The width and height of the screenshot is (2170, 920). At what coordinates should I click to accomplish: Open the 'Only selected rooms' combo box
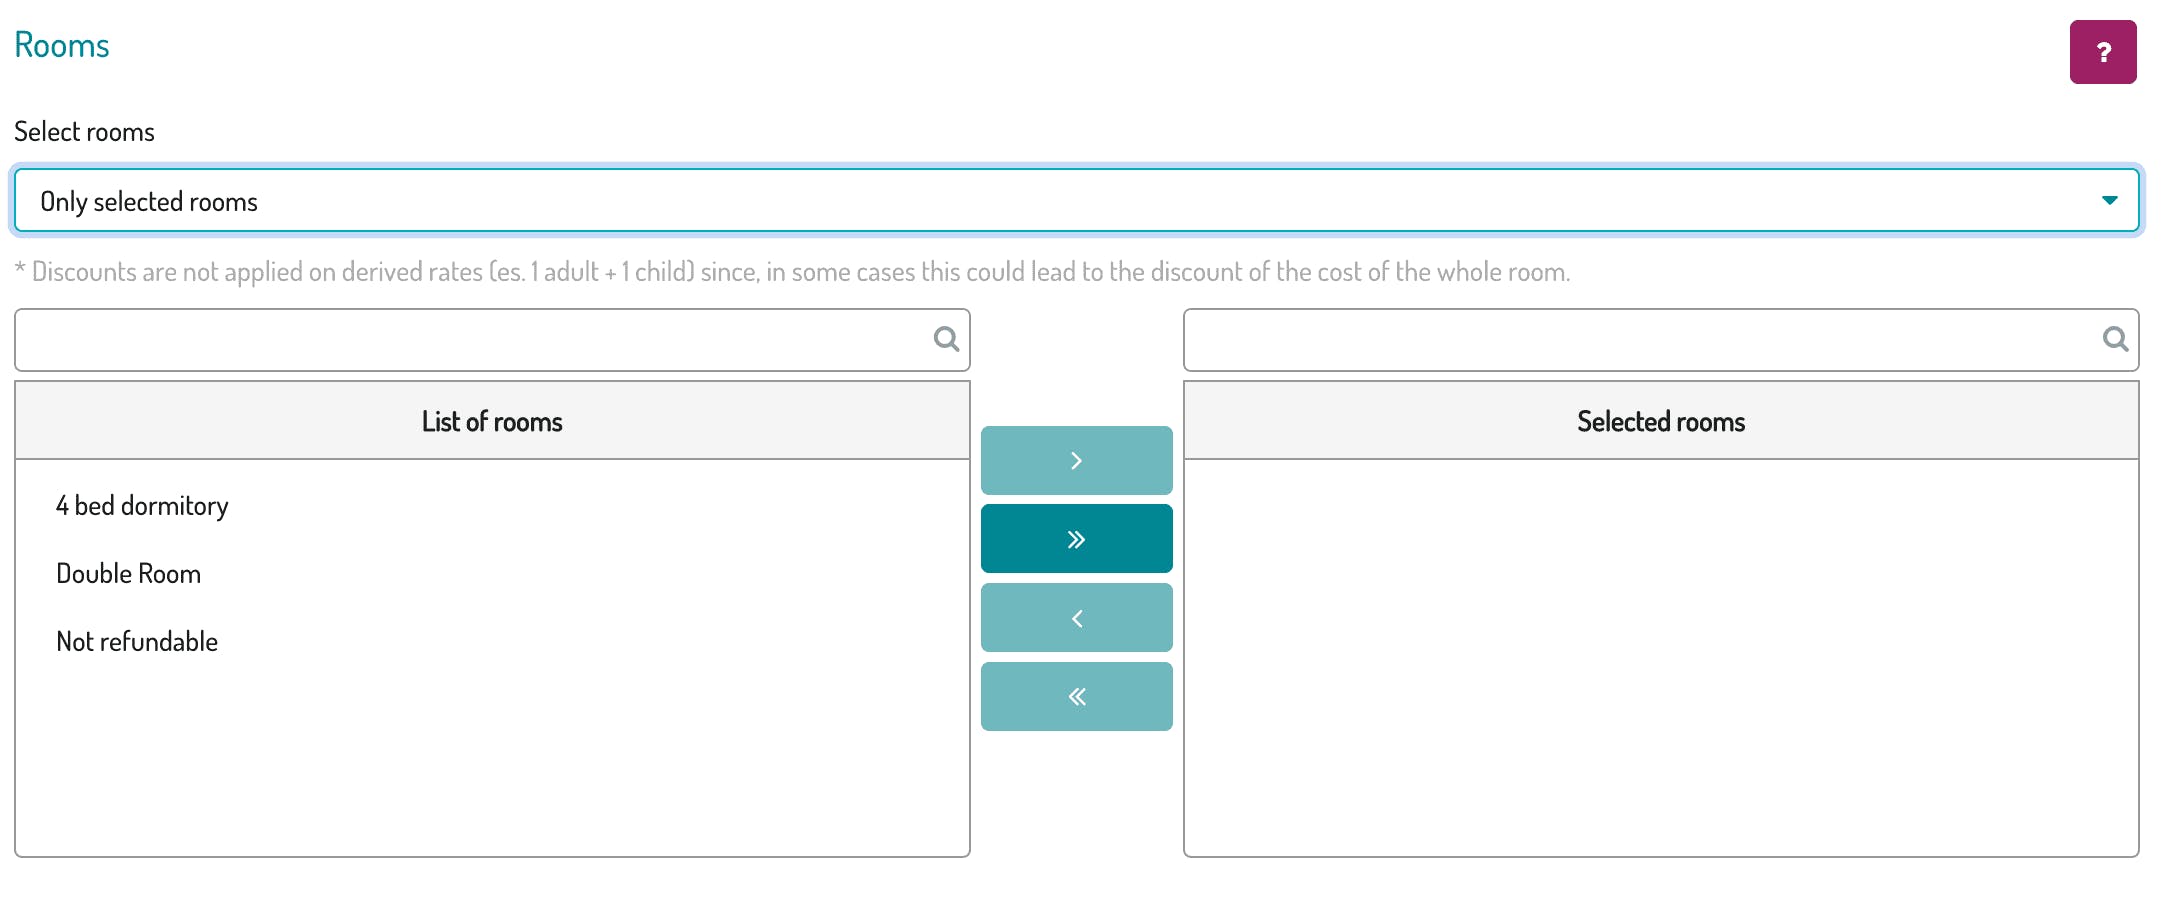tap(1076, 201)
